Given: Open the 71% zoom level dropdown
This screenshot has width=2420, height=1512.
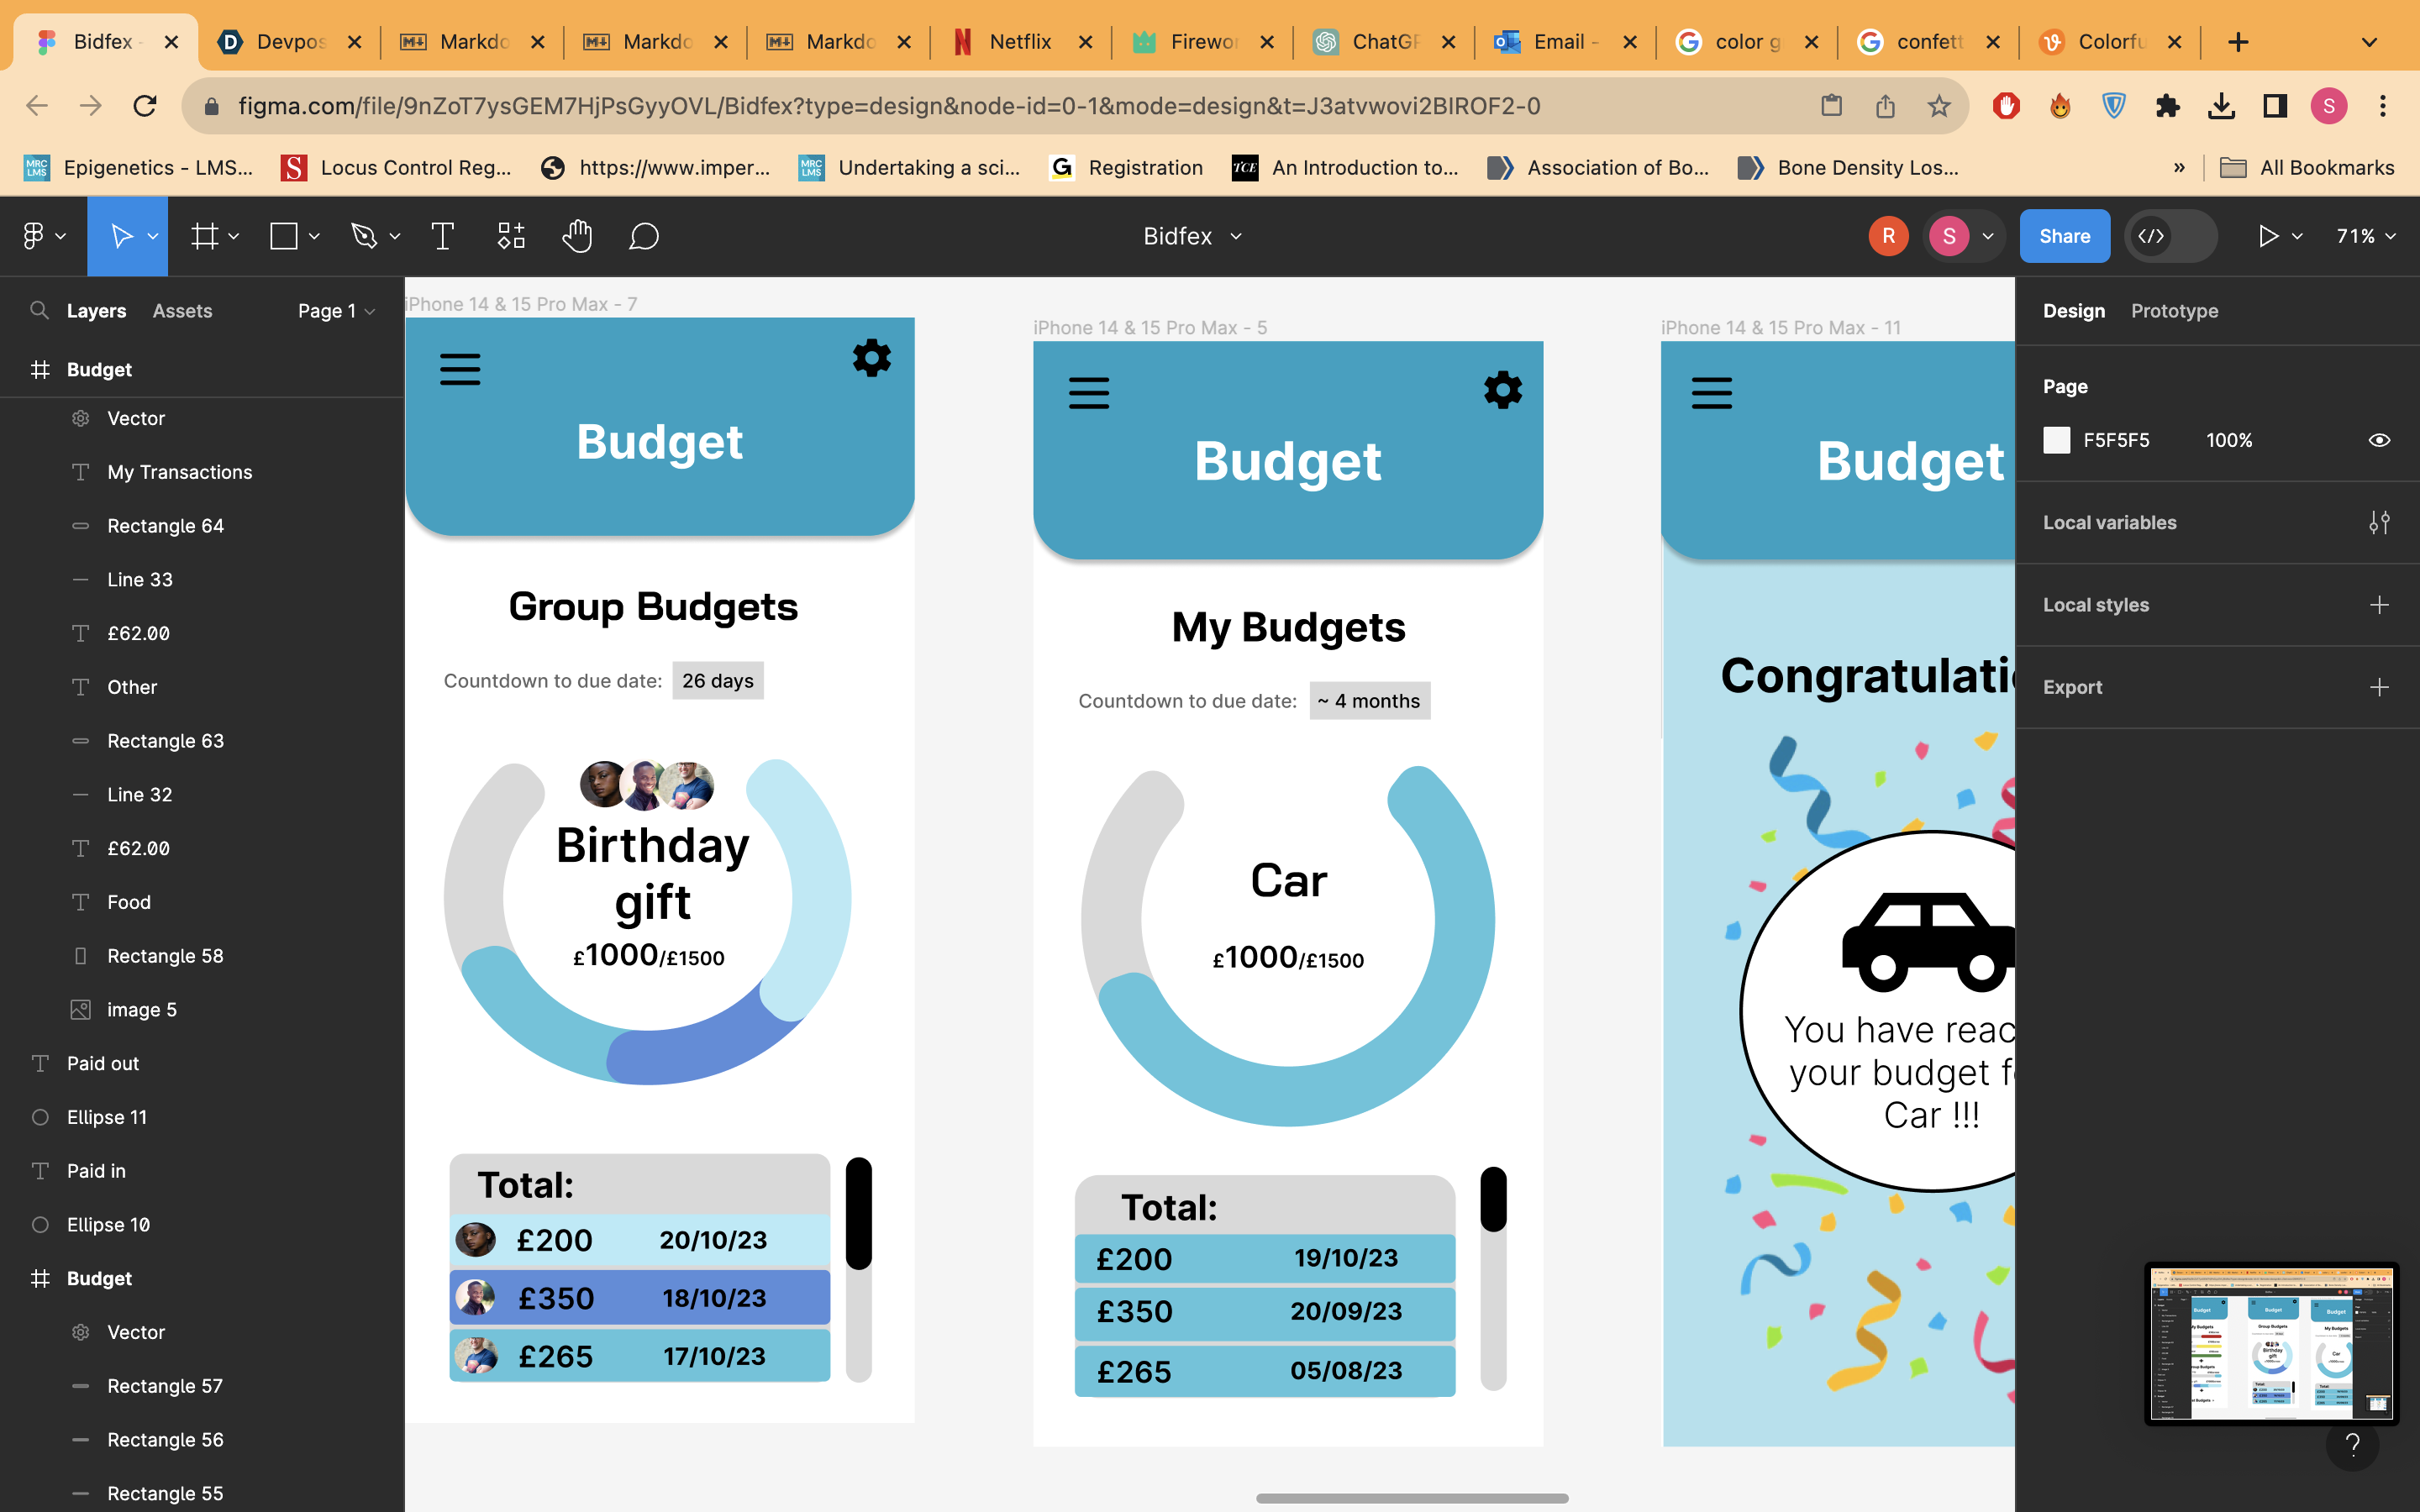Looking at the screenshot, I should (x=2365, y=236).
